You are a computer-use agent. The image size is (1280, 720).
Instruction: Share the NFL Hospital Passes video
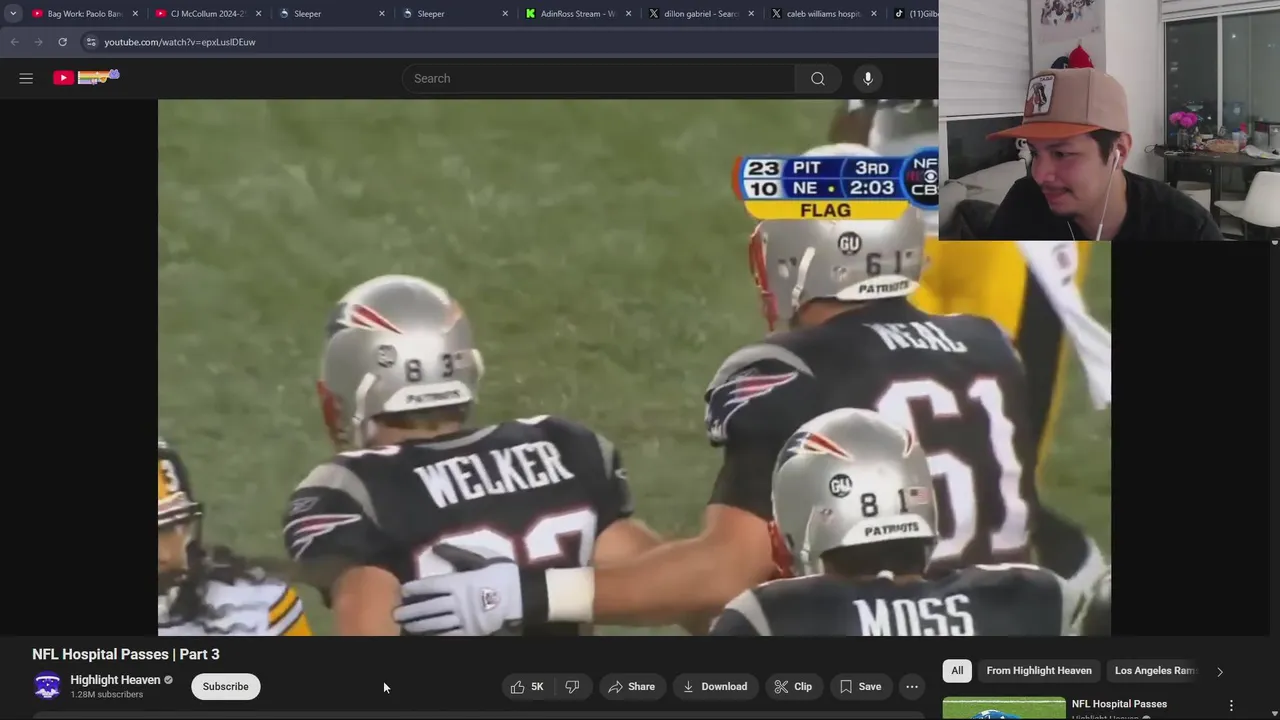[x=632, y=686]
